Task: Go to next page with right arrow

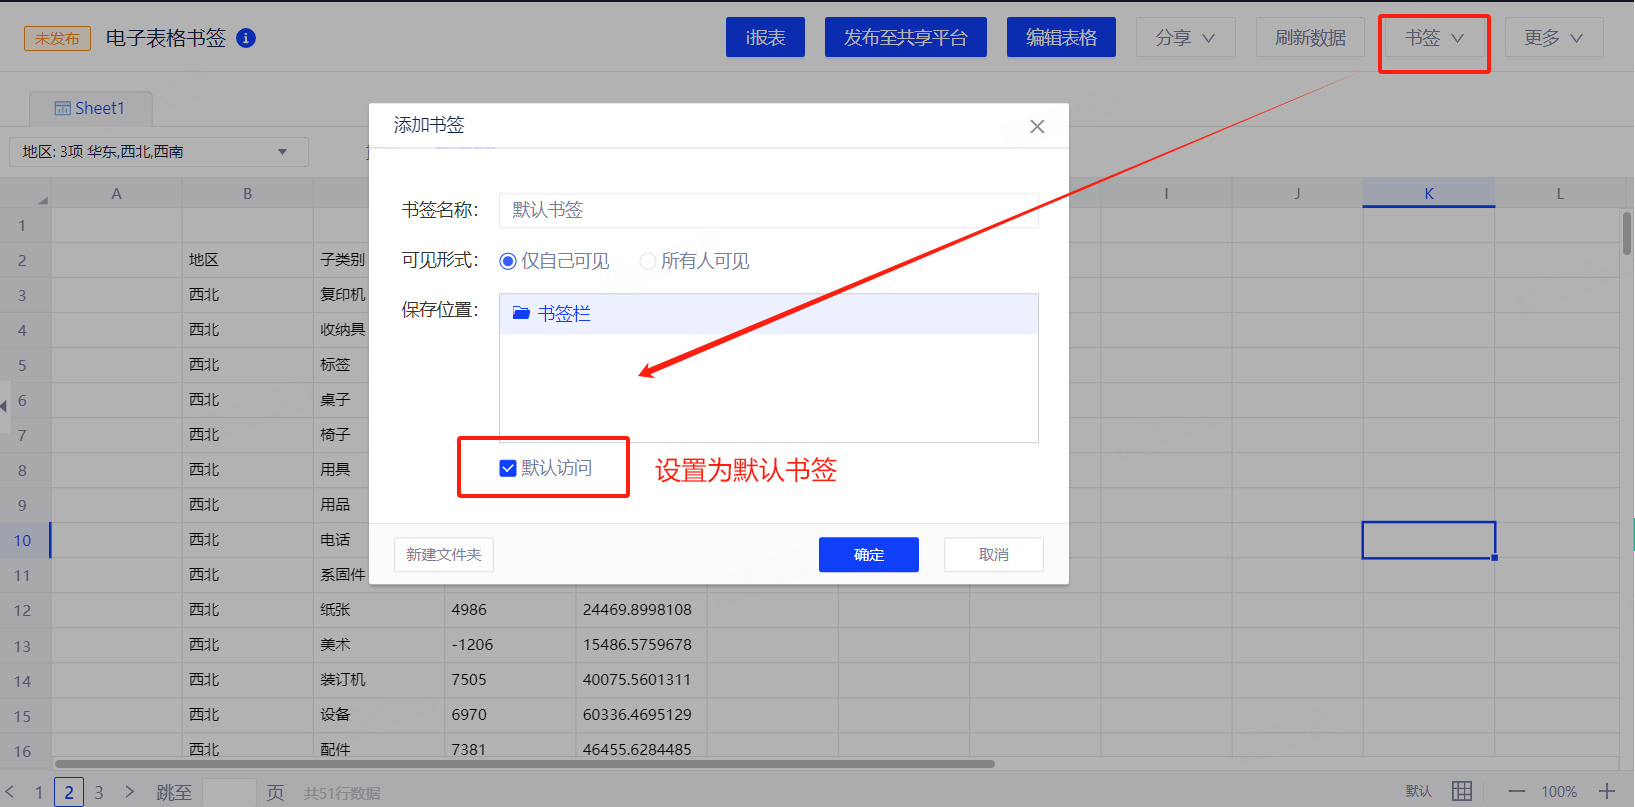Action: (x=130, y=792)
